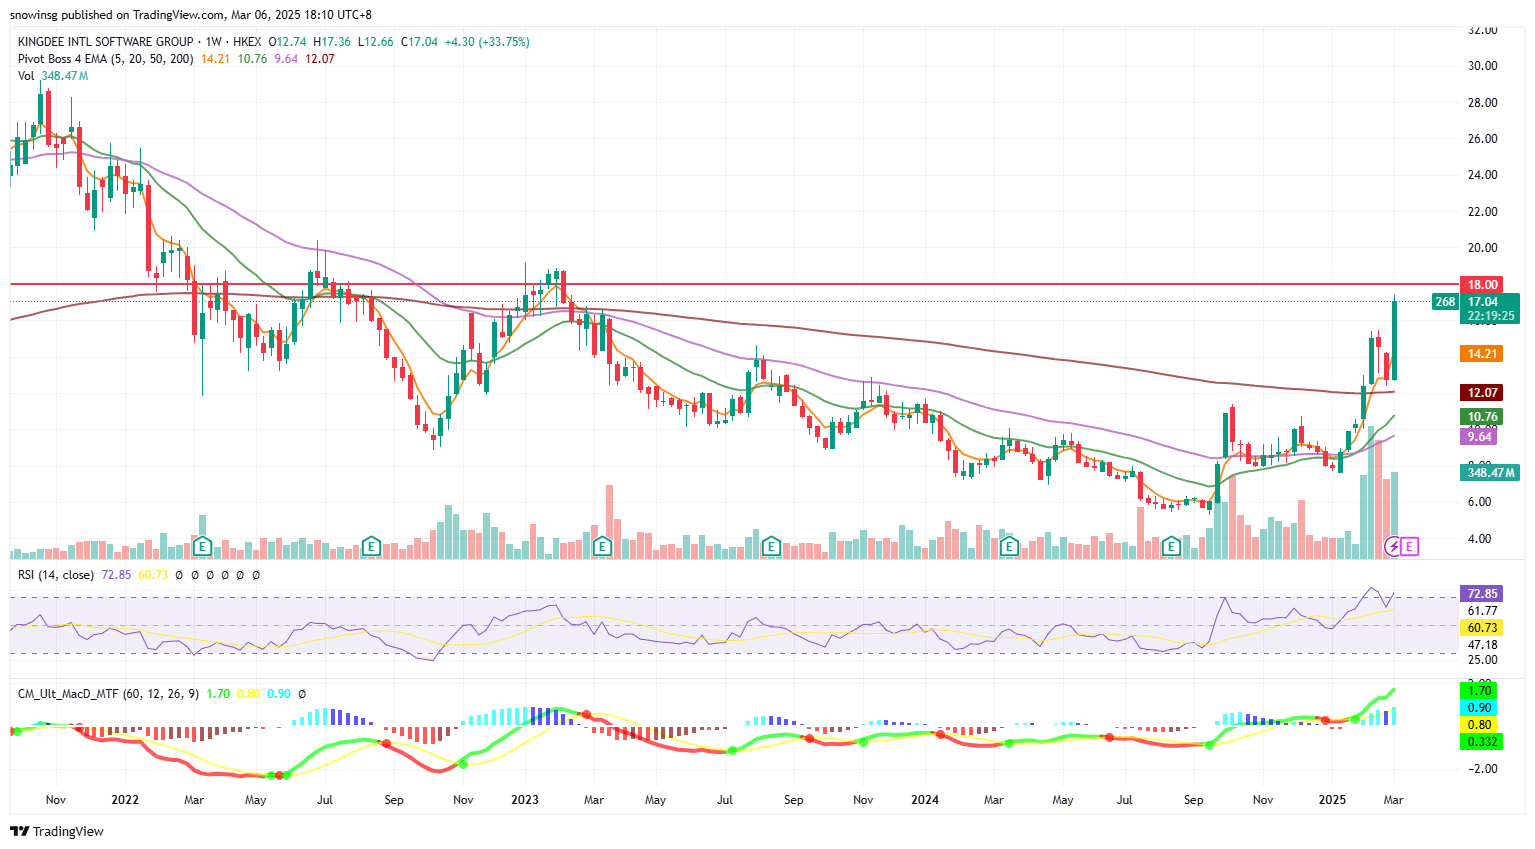This screenshot has height=849, width=1535.
Task: Click the high price H17.36 value
Action: coord(332,42)
